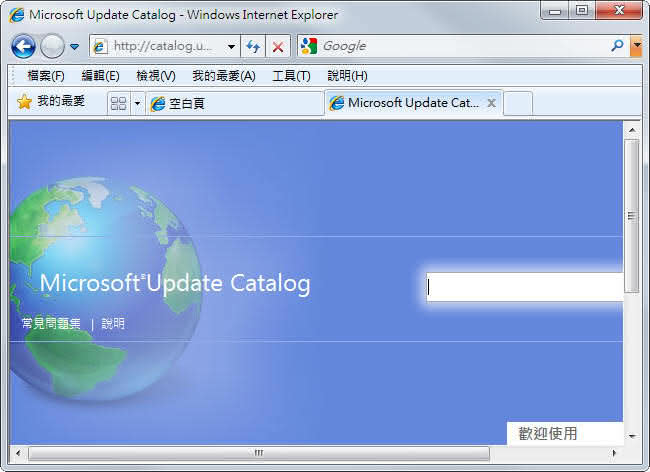This screenshot has width=650, height=472.
Task: Open the 我的最愛 favorites star button
Action: [51, 101]
